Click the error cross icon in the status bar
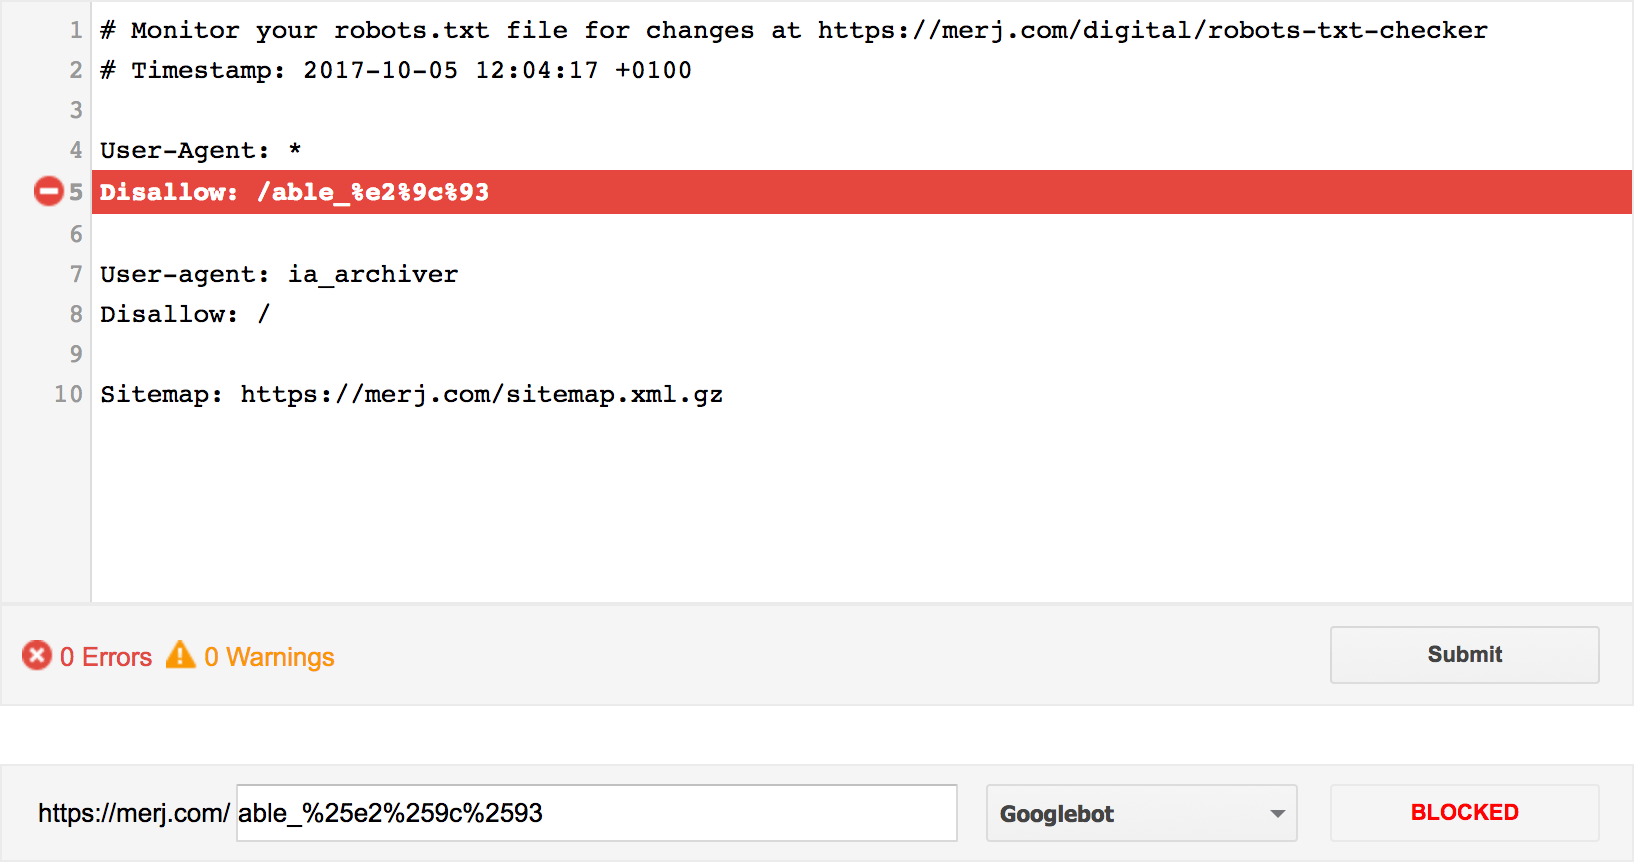 click(36, 655)
